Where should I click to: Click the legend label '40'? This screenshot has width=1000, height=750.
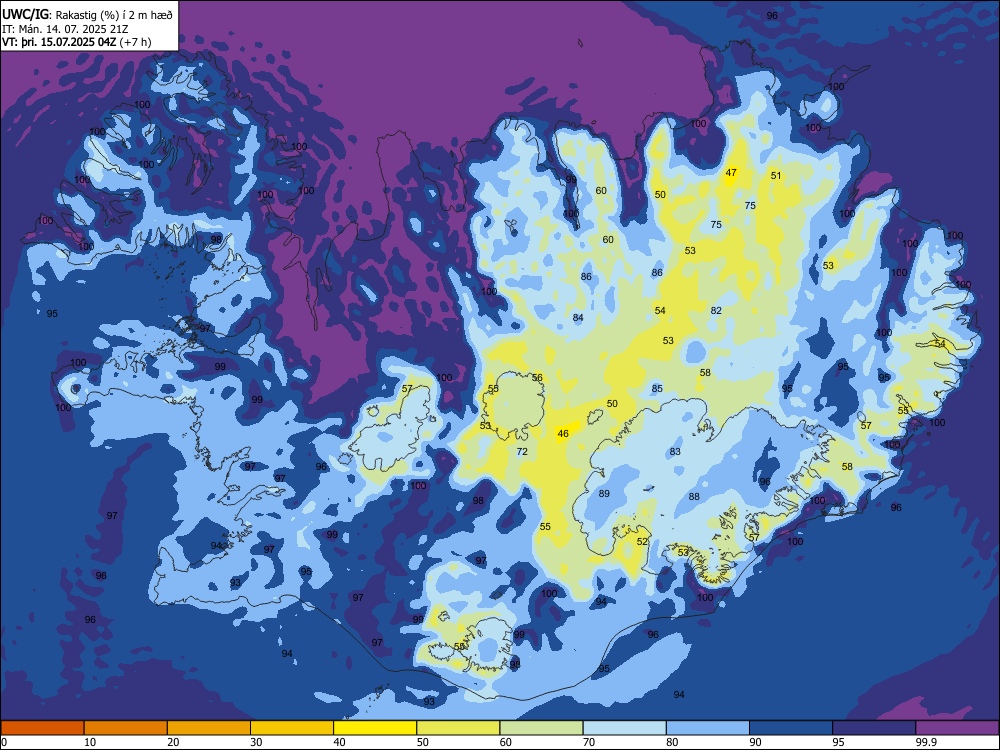click(x=339, y=742)
